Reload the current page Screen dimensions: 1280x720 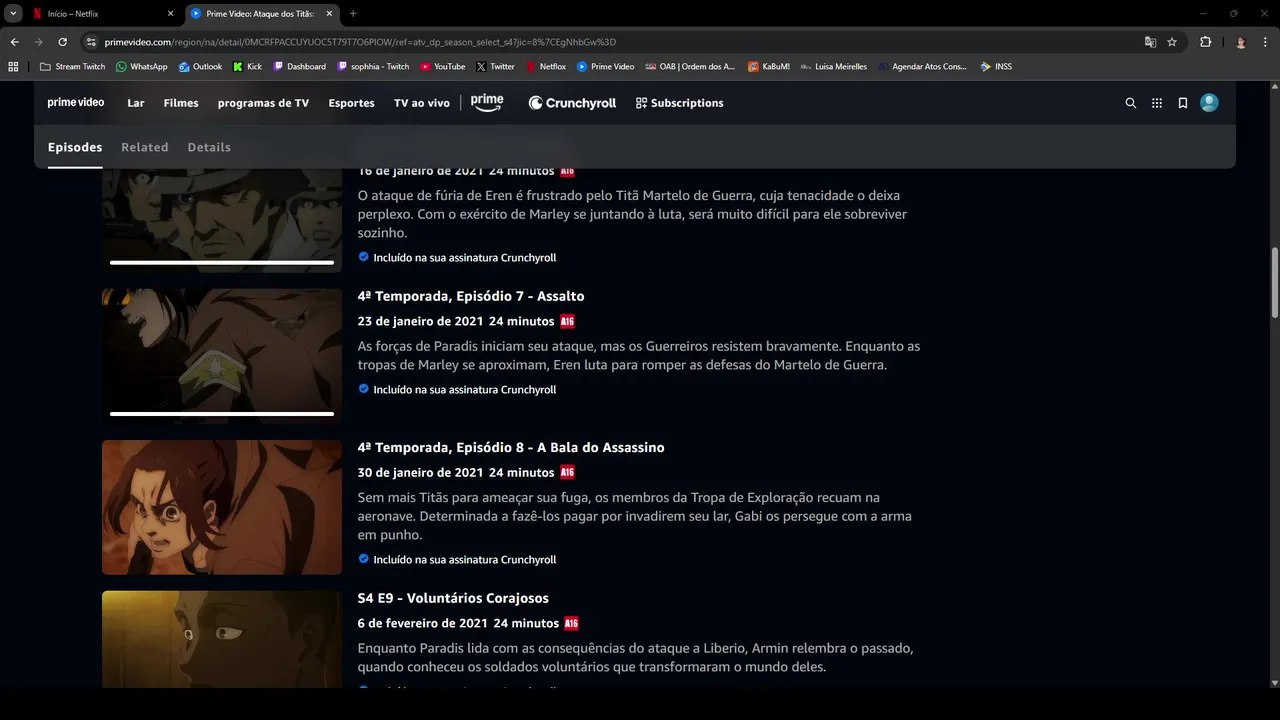coord(62,42)
